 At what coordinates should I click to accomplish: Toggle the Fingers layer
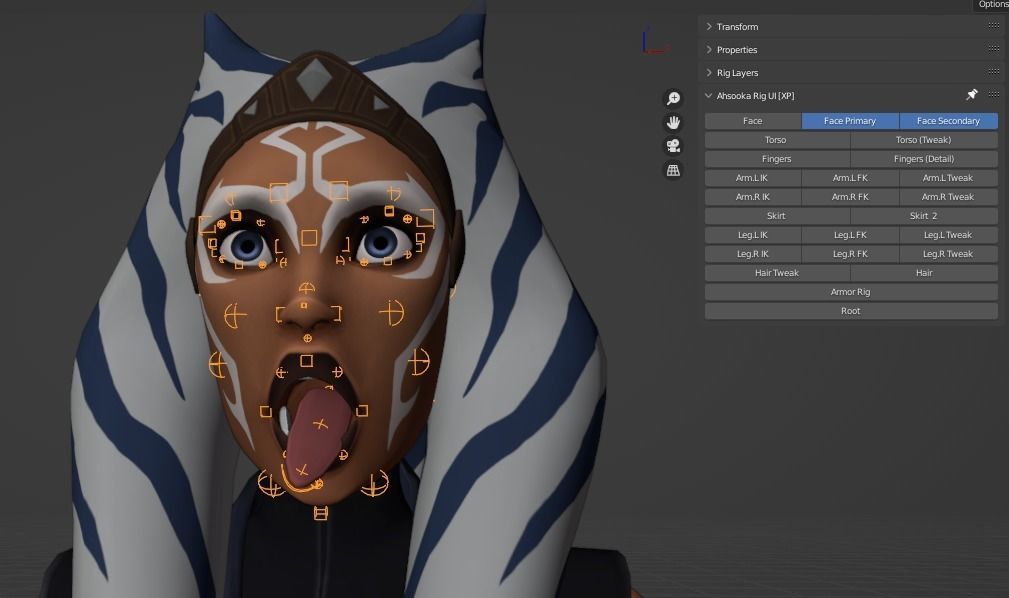777,158
